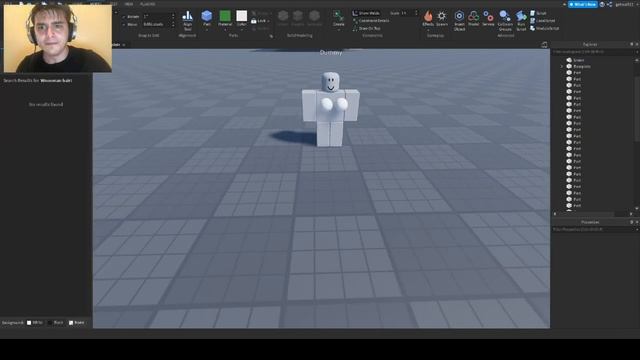This screenshot has width=640, height=360.
Task: Open Collision Groups editor
Action: pos(505,20)
